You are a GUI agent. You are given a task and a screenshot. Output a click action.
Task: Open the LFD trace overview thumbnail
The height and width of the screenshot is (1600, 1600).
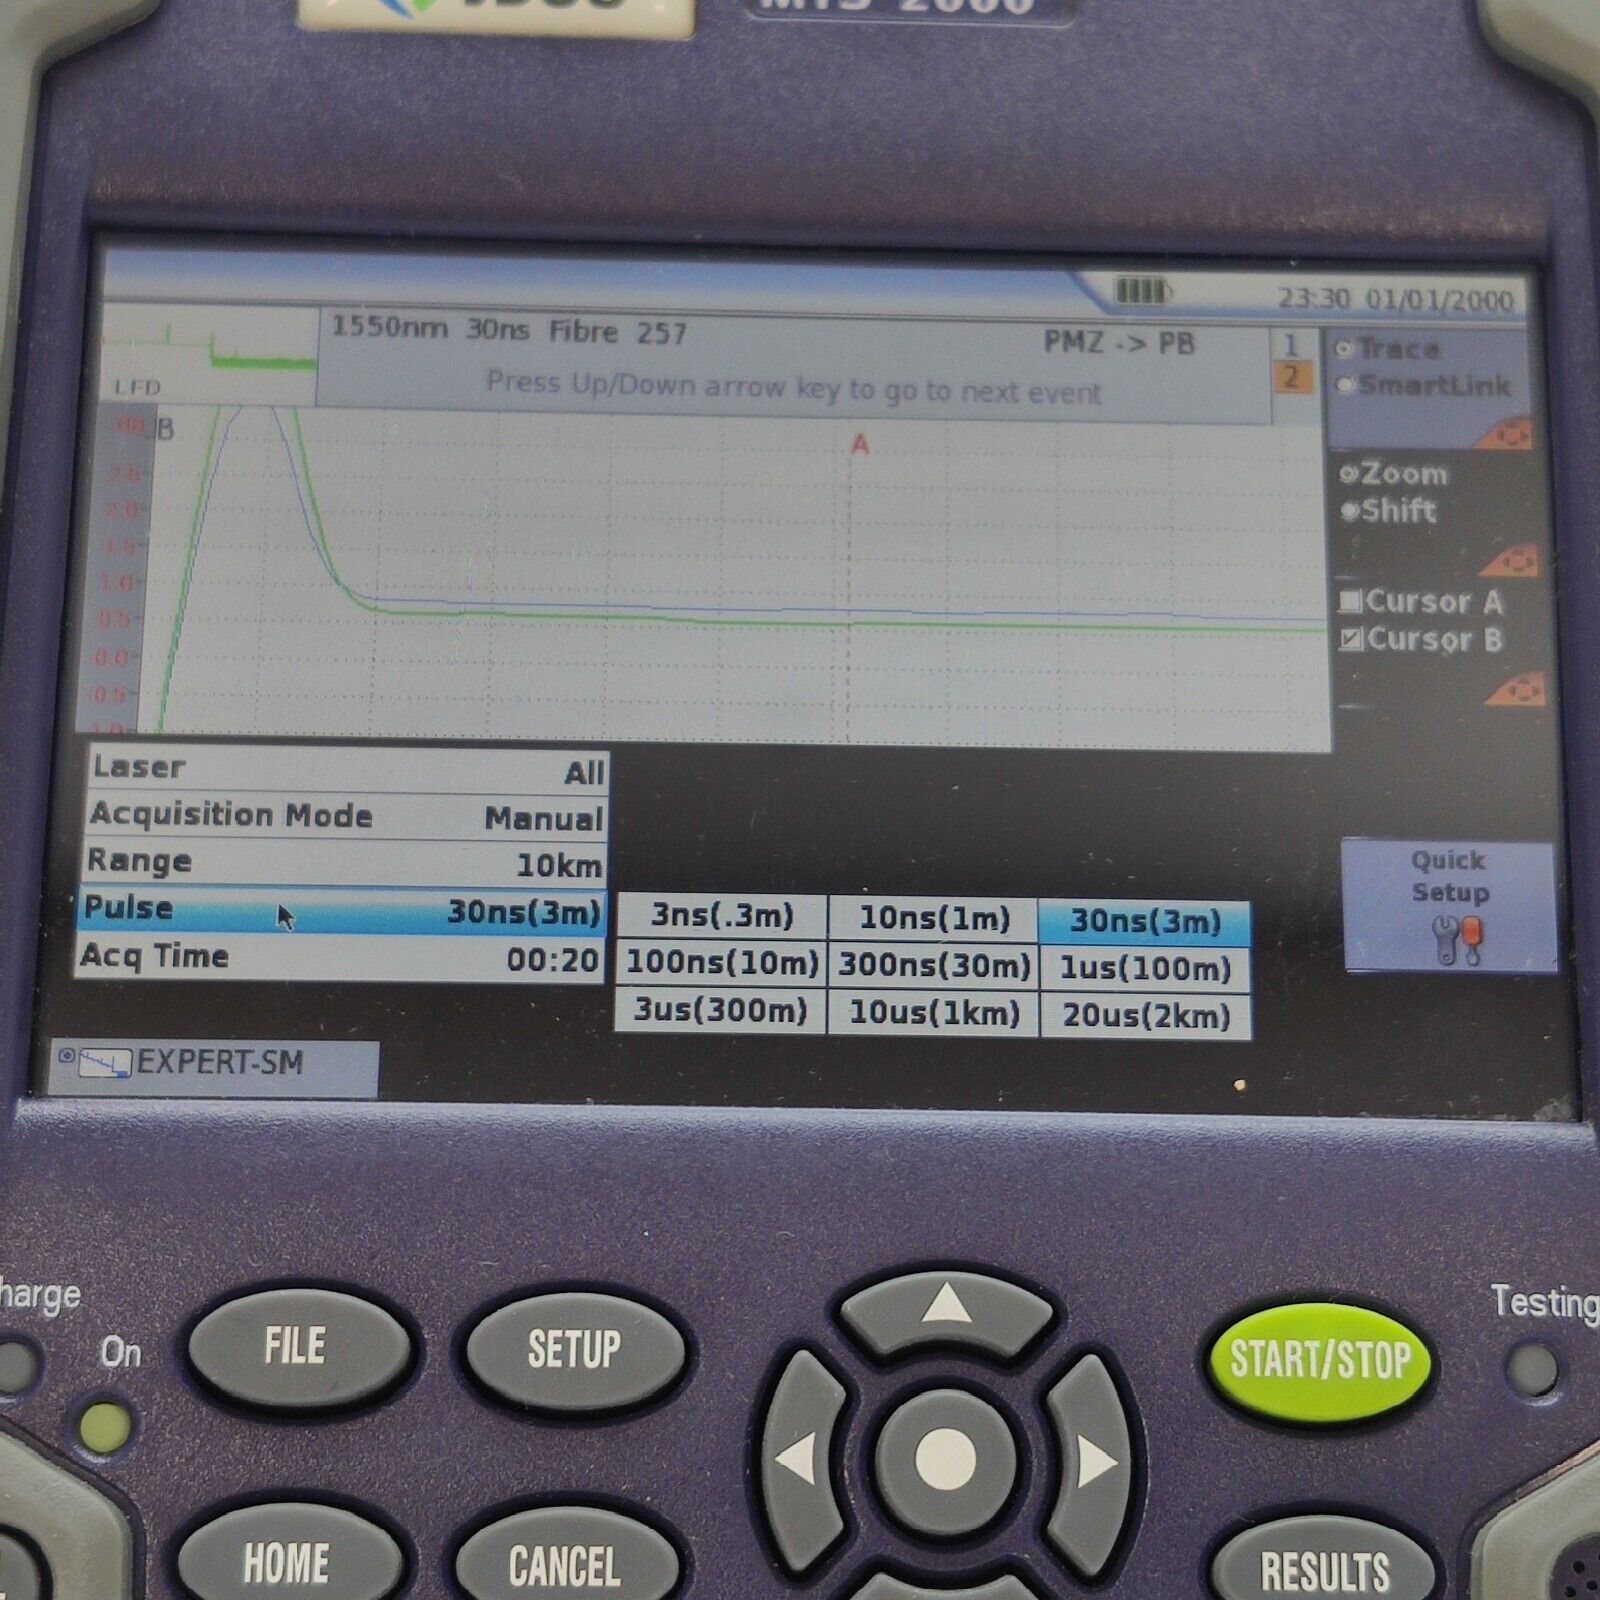[x=211, y=354]
